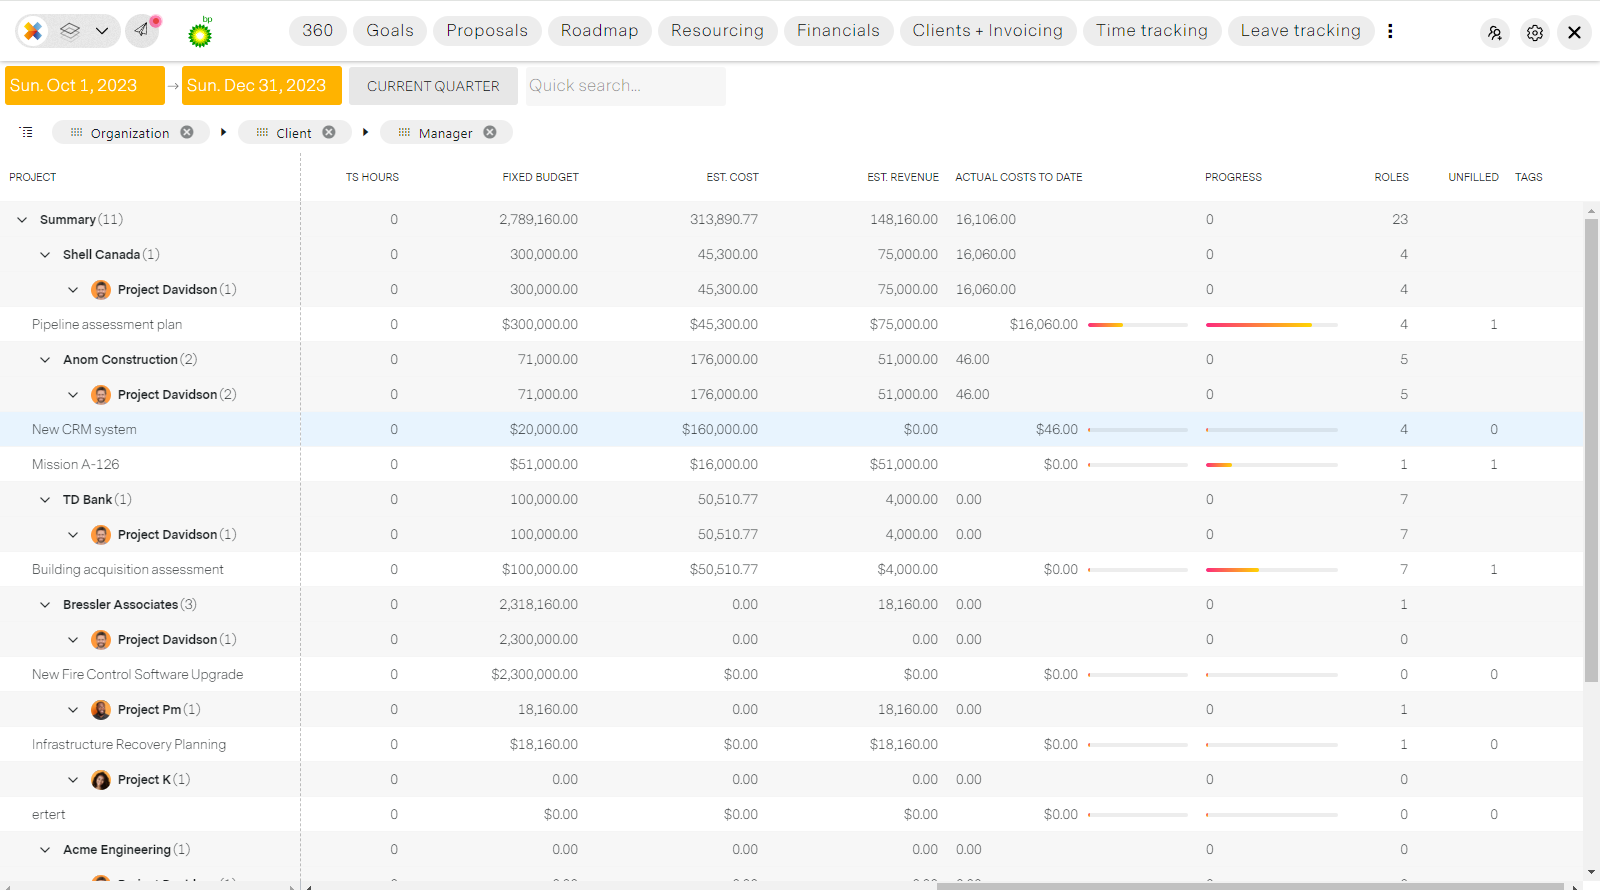Image resolution: width=1600 pixels, height=890 pixels.
Task: Click the colorful X app logo
Action: pyautogui.click(x=33, y=31)
